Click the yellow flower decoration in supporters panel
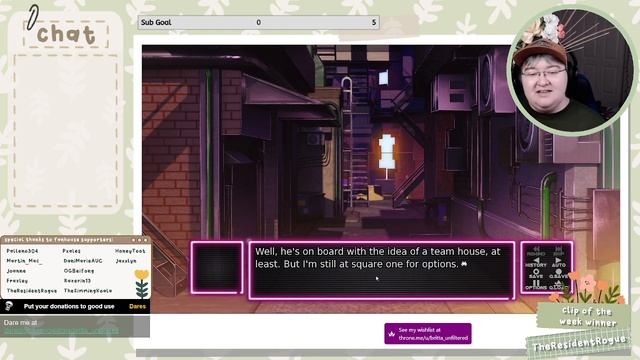 [142, 284]
